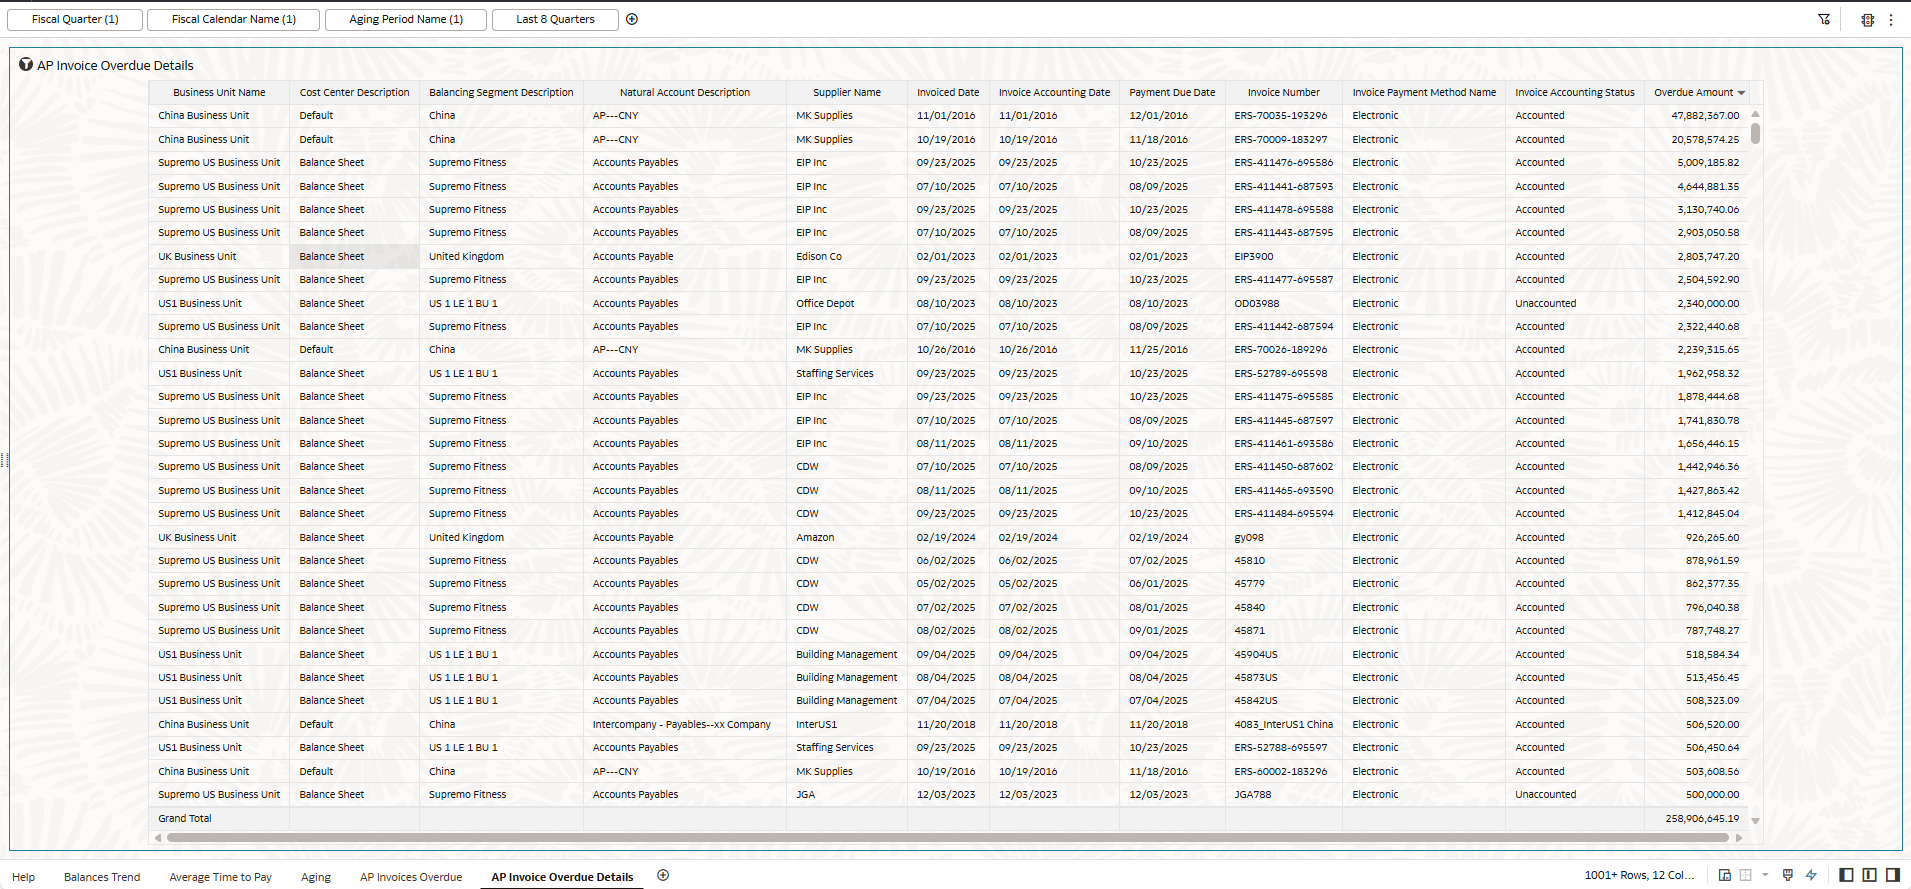Open the traffic-light watchlist icon top right

1867,19
